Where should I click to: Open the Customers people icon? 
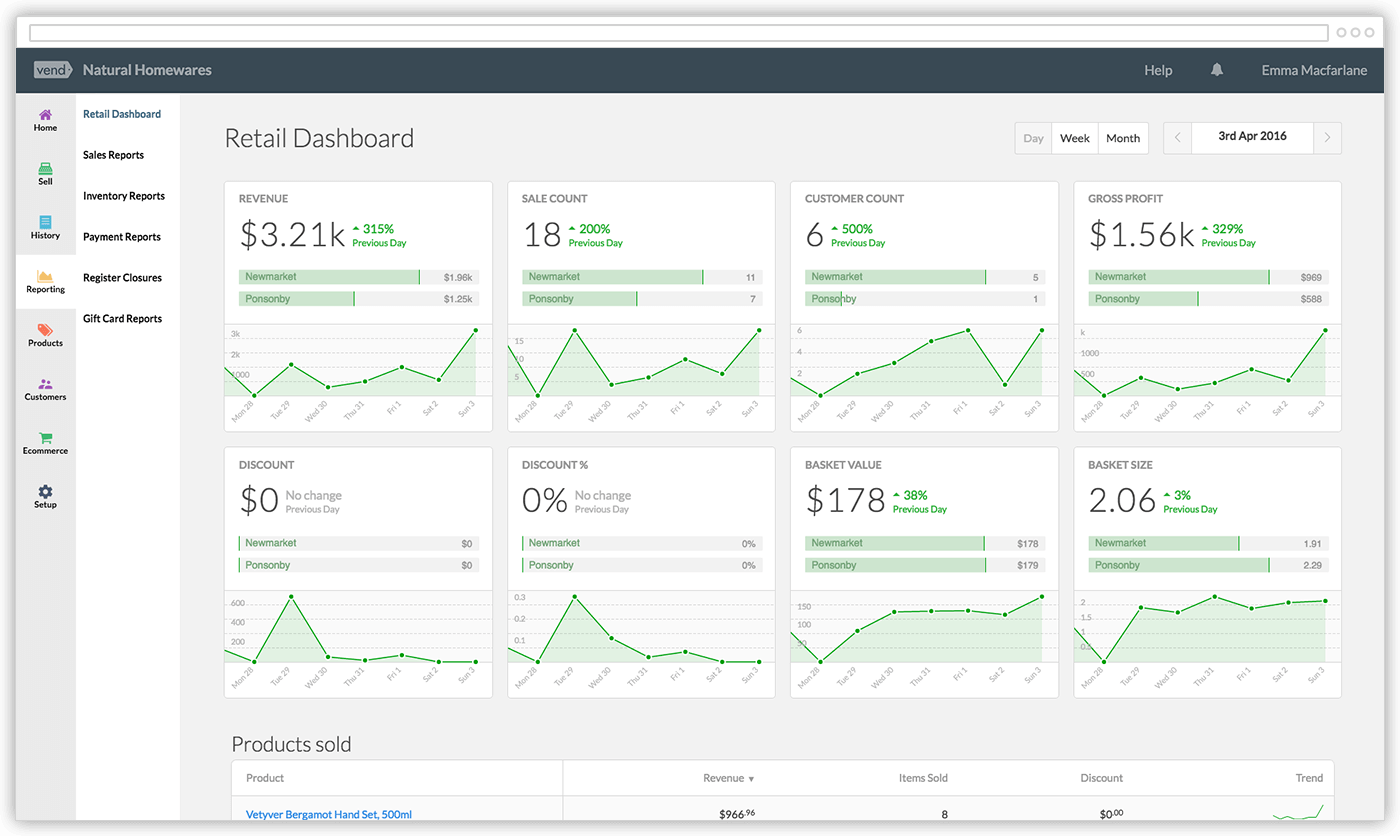click(x=45, y=384)
